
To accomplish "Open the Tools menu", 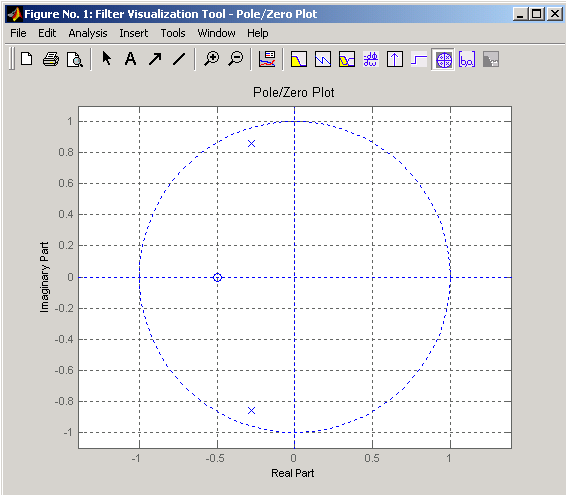I will click(173, 33).
